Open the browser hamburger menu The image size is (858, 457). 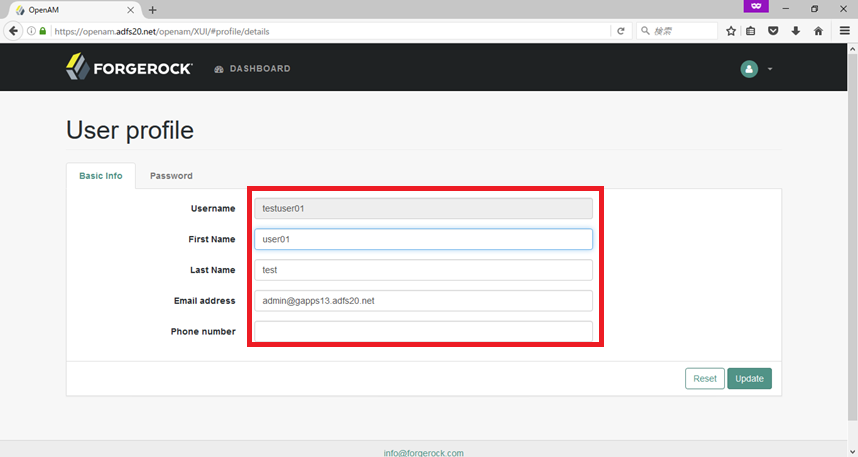pos(845,31)
